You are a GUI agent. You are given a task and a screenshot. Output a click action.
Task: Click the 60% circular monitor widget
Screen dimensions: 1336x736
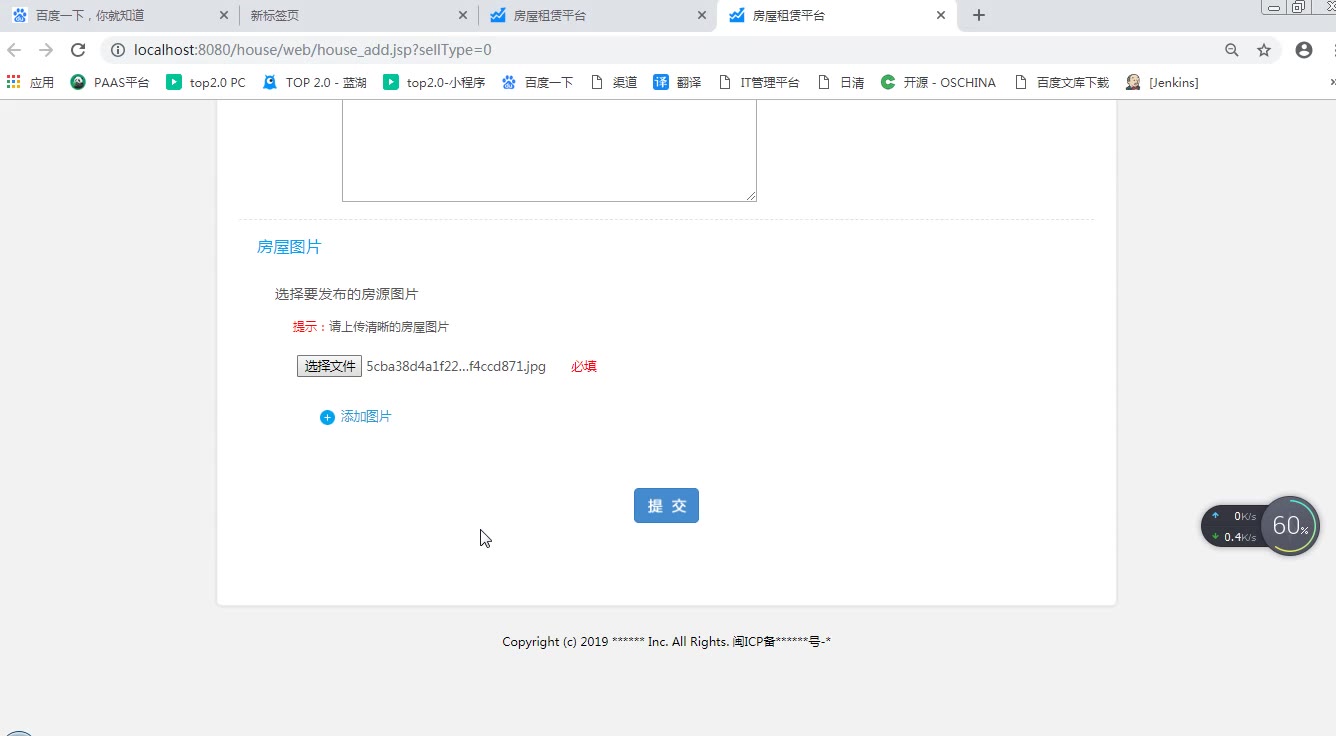1290,526
